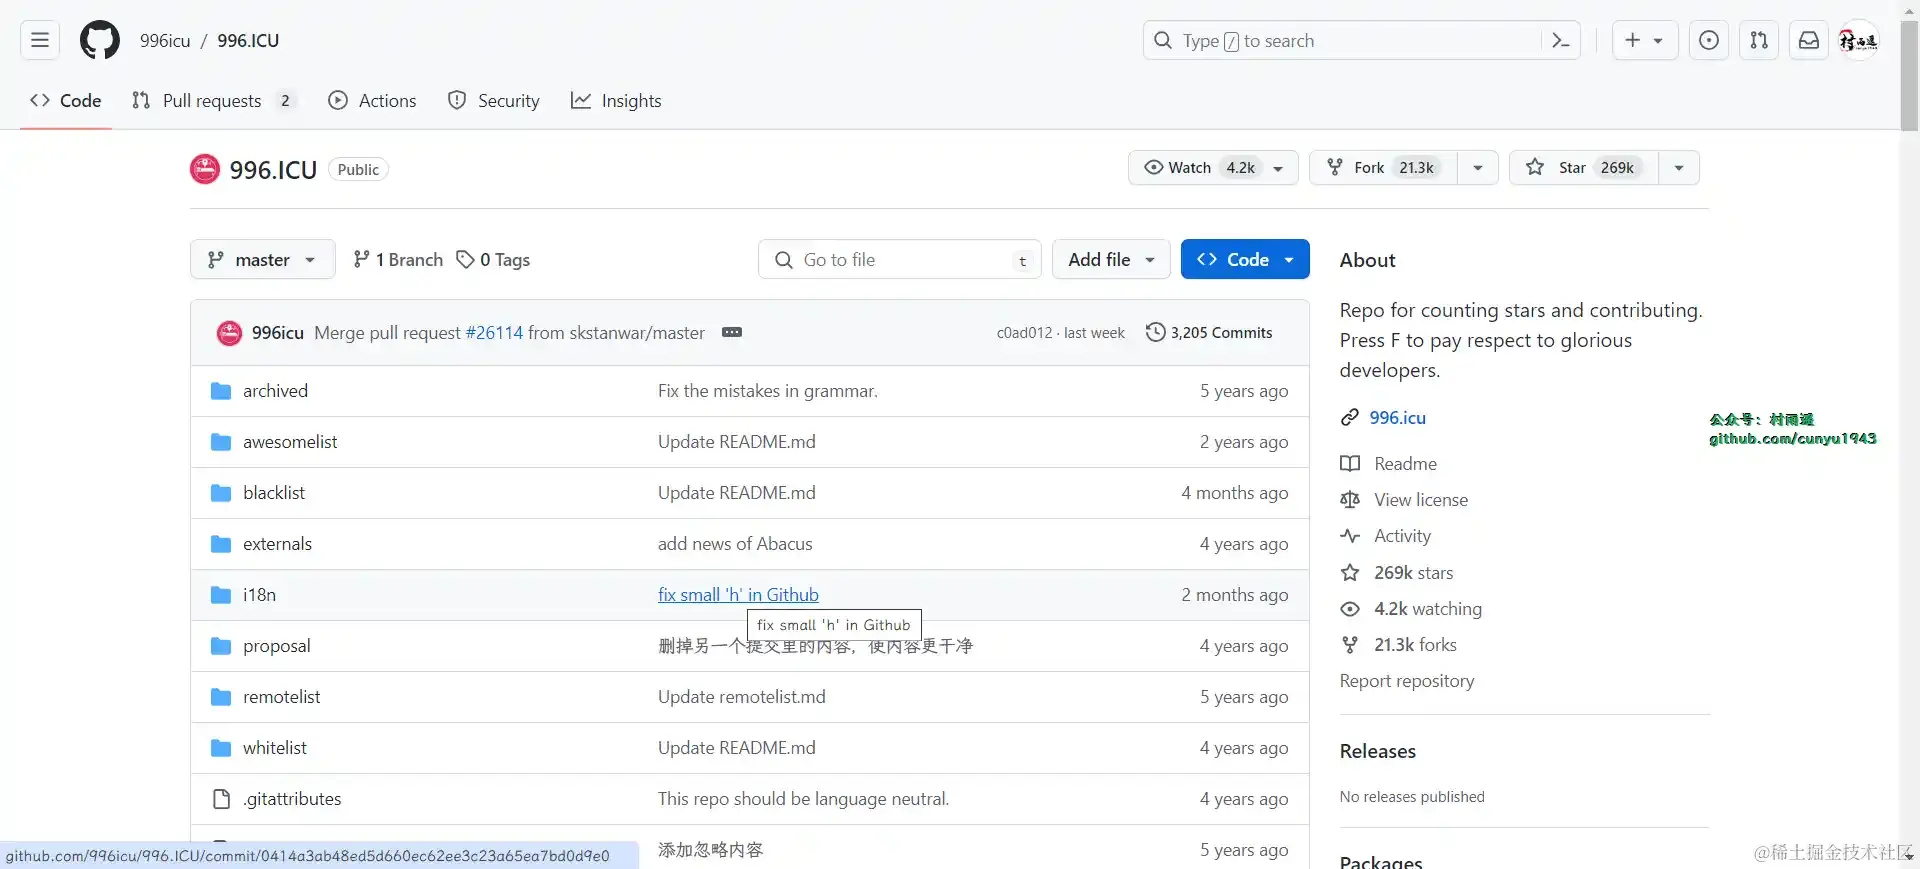Open the master branch selector
This screenshot has height=869, width=1920.
(x=262, y=260)
